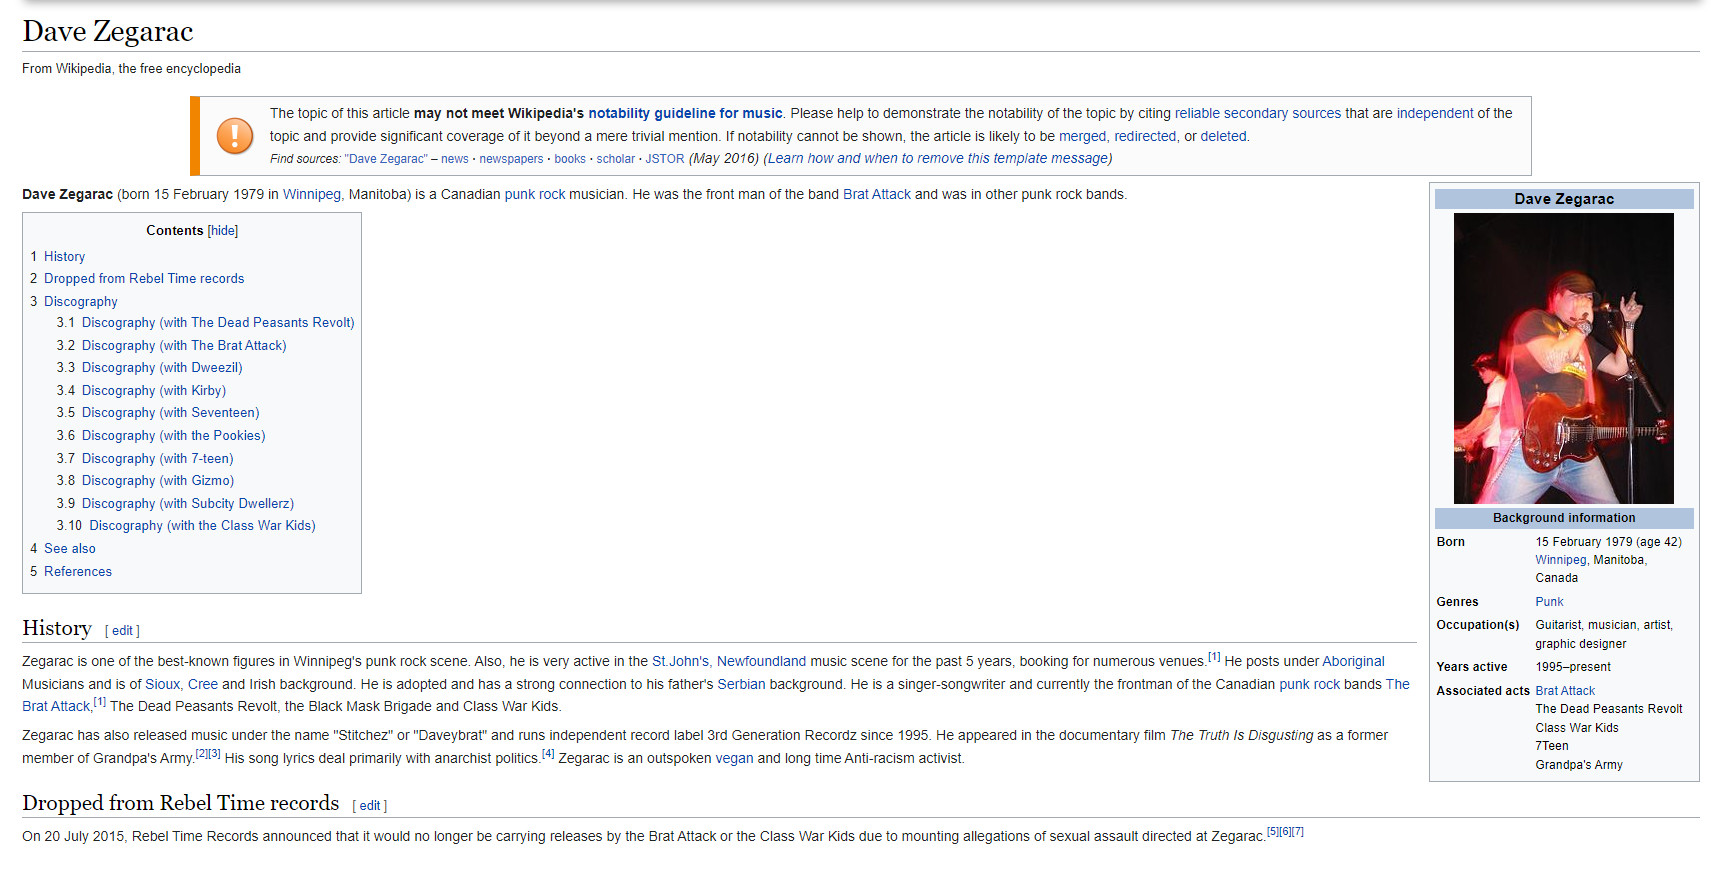Screen dimensions: 1711x869
Task: Open Winnipeg link in lead sentence
Action: pos(312,195)
